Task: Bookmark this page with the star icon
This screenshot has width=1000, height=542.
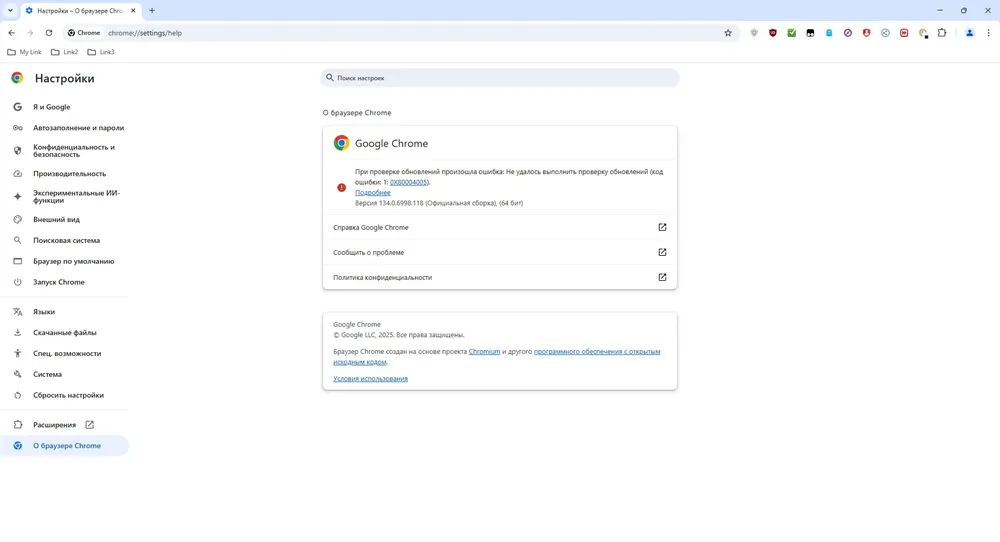Action: 728,33
